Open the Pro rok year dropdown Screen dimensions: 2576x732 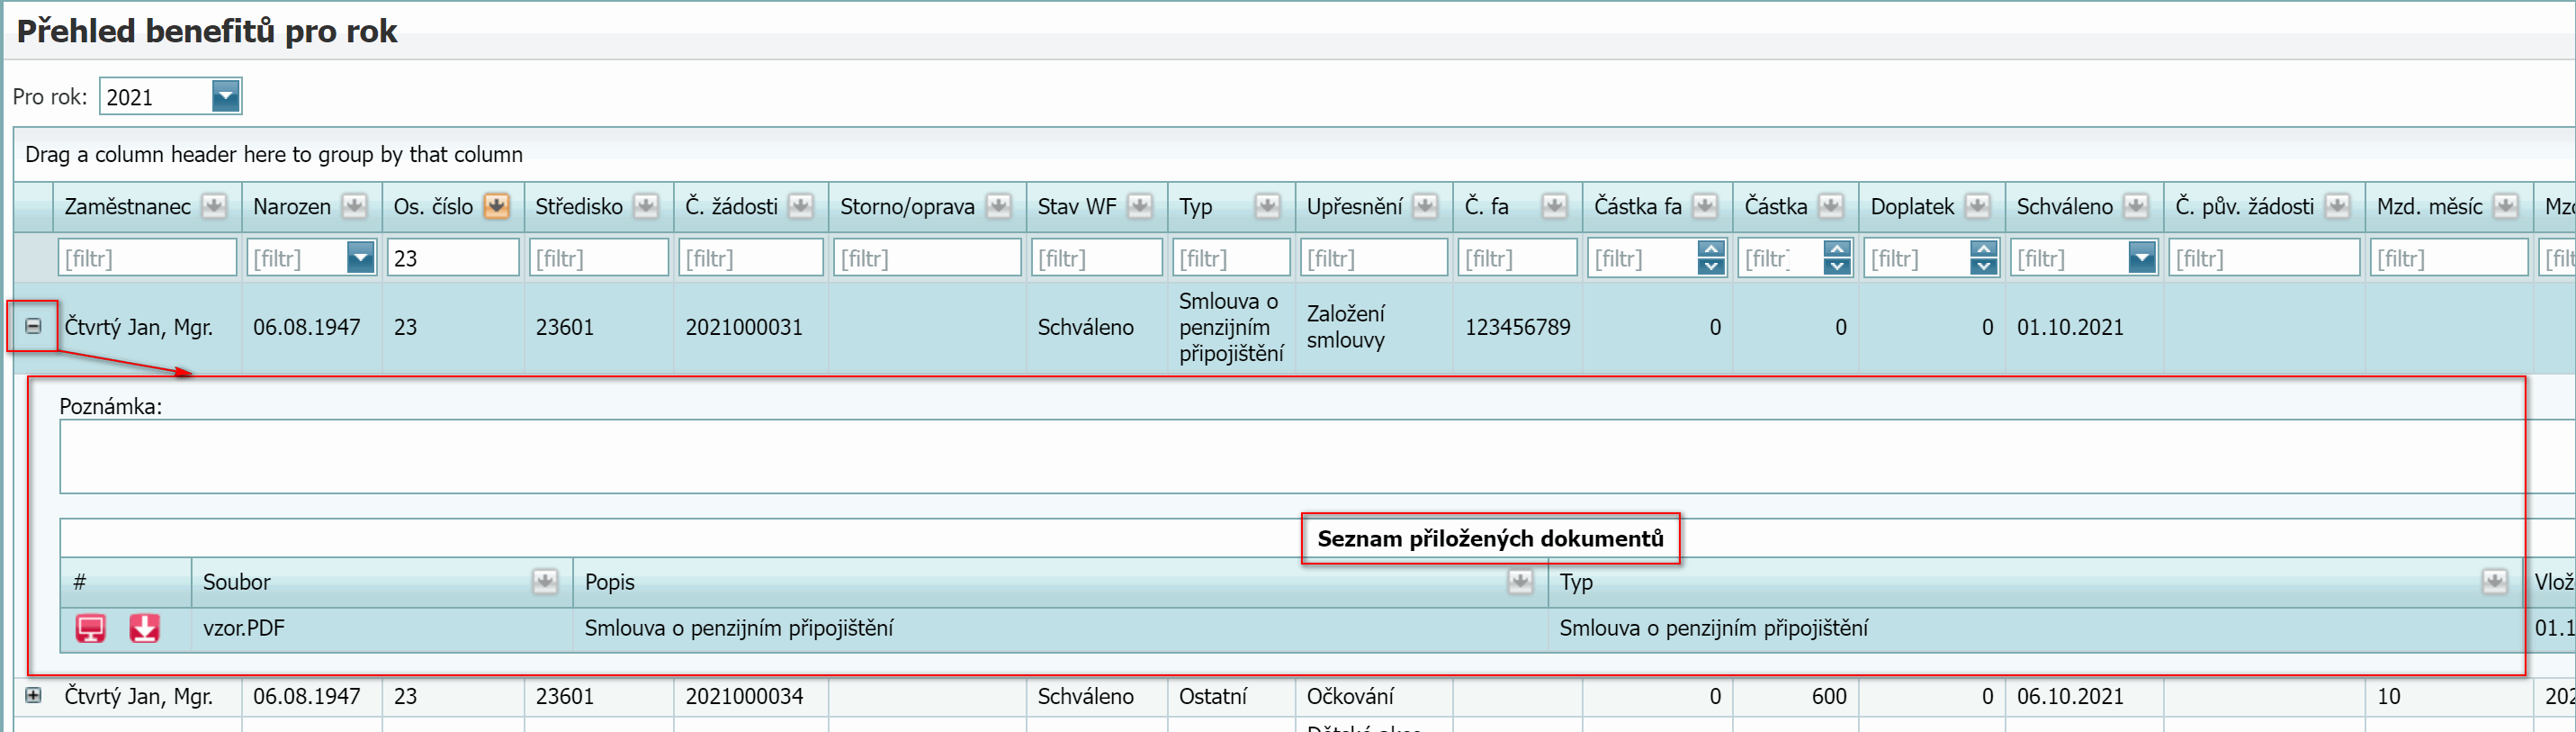226,96
